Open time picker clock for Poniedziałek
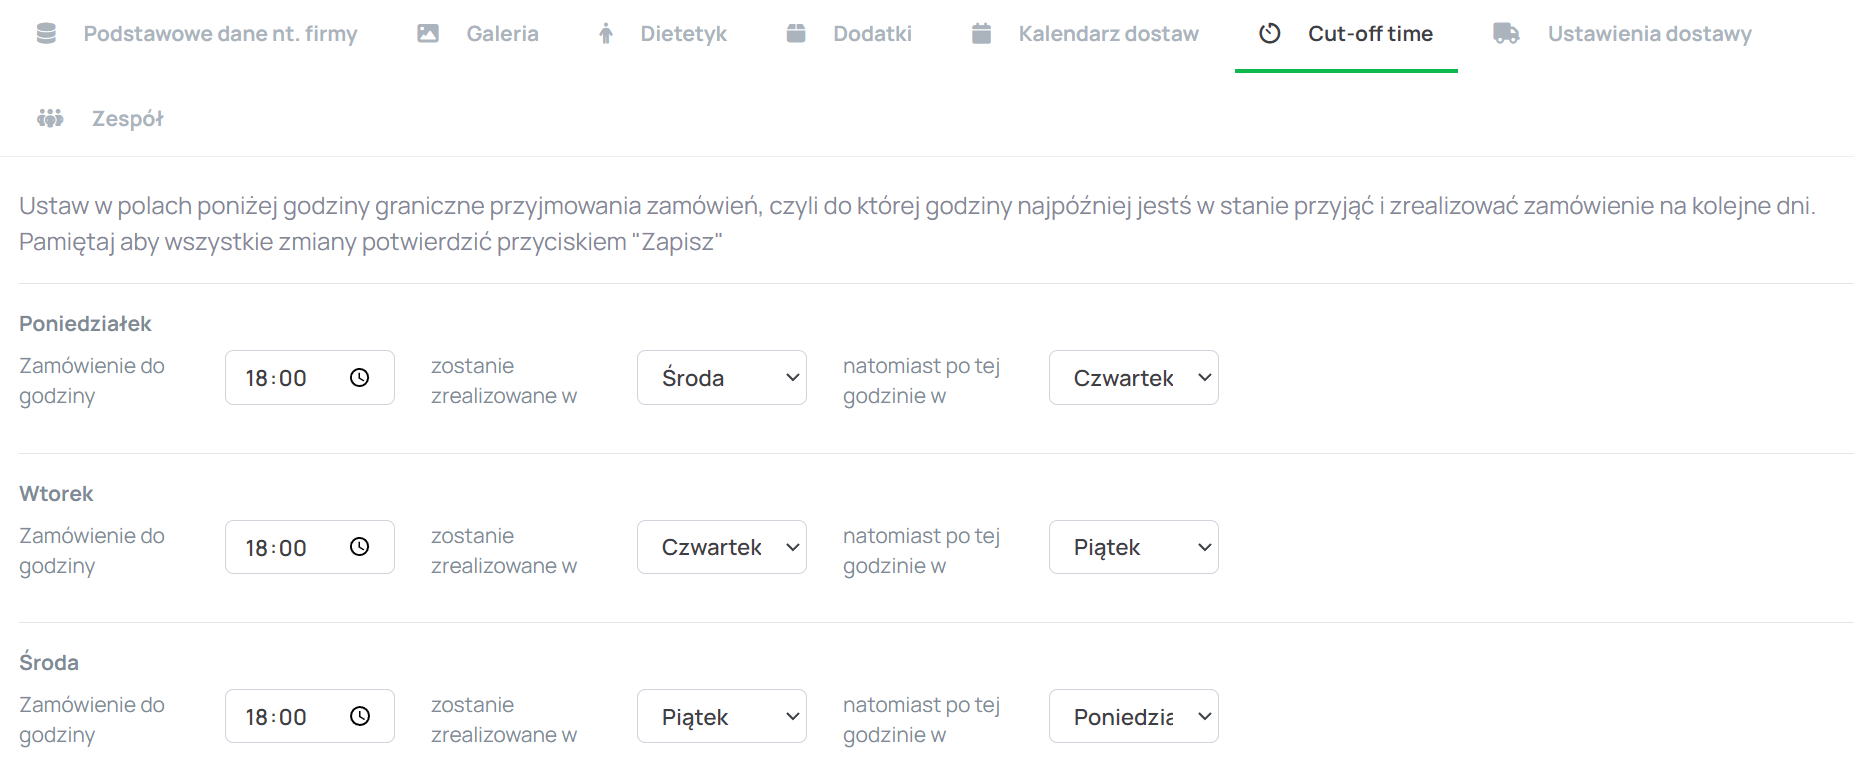The image size is (1854, 783). [x=360, y=378]
